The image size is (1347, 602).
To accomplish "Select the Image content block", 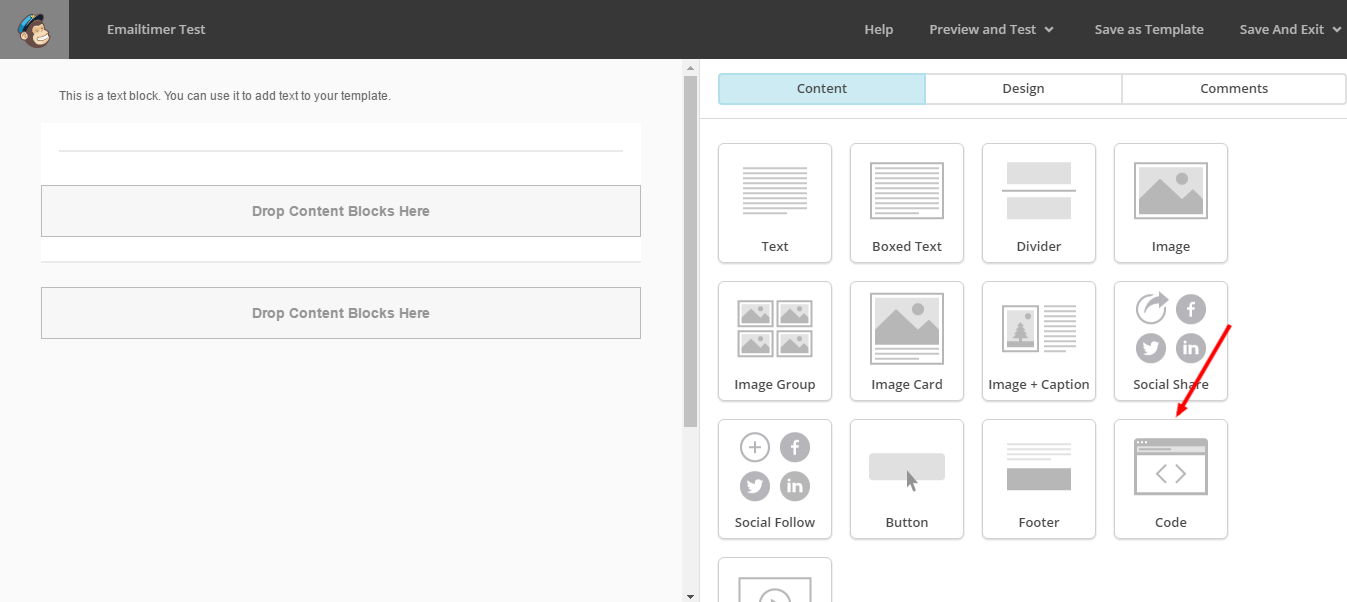I will pos(1171,203).
